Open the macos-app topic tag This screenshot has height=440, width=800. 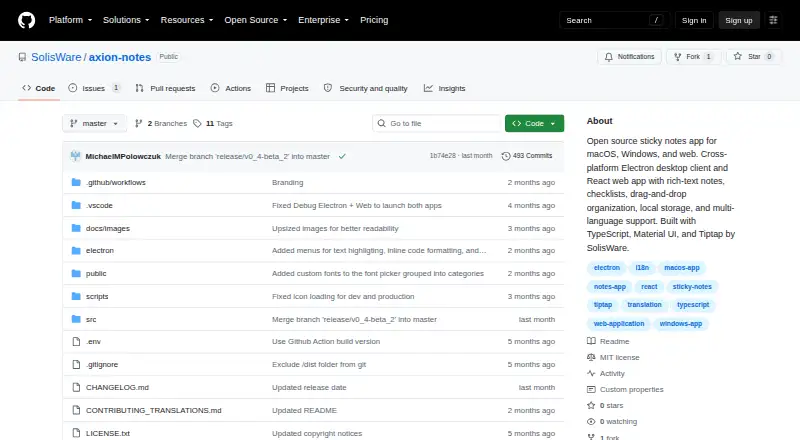coord(682,267)
